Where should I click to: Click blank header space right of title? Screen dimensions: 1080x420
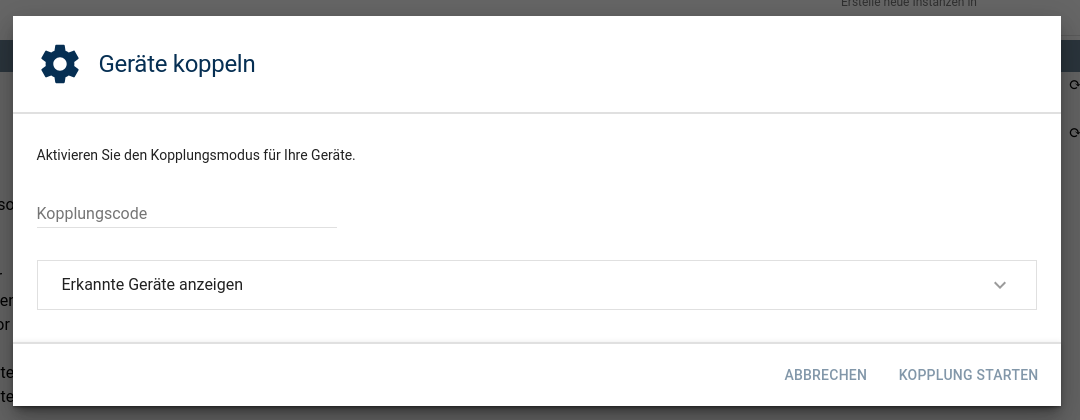[650, 65]
